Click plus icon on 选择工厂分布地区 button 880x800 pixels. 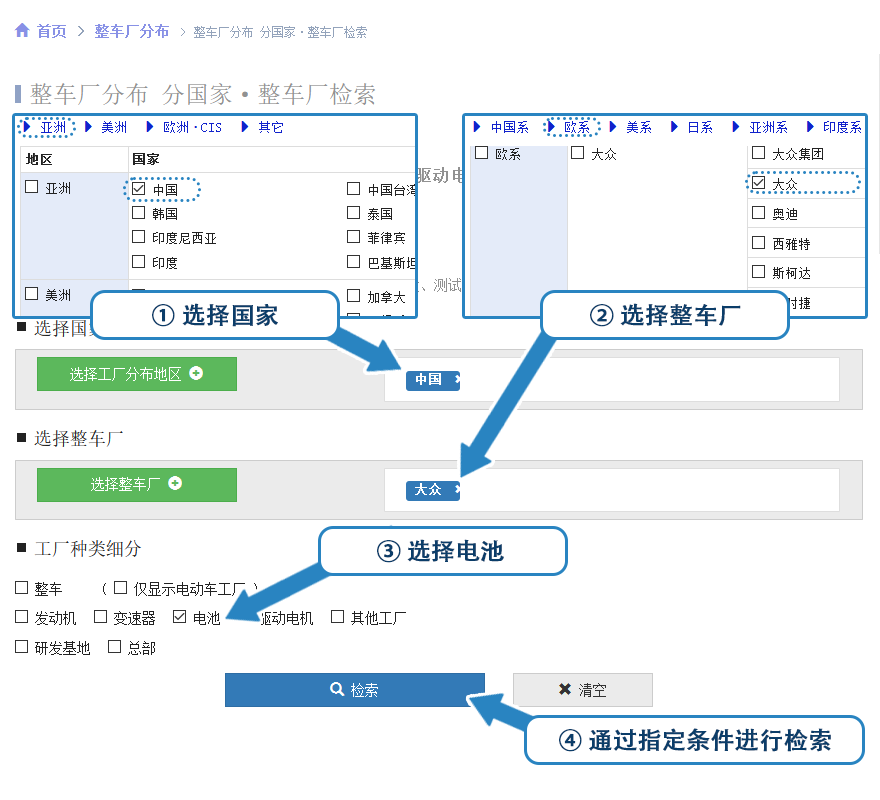pos(196,373)
